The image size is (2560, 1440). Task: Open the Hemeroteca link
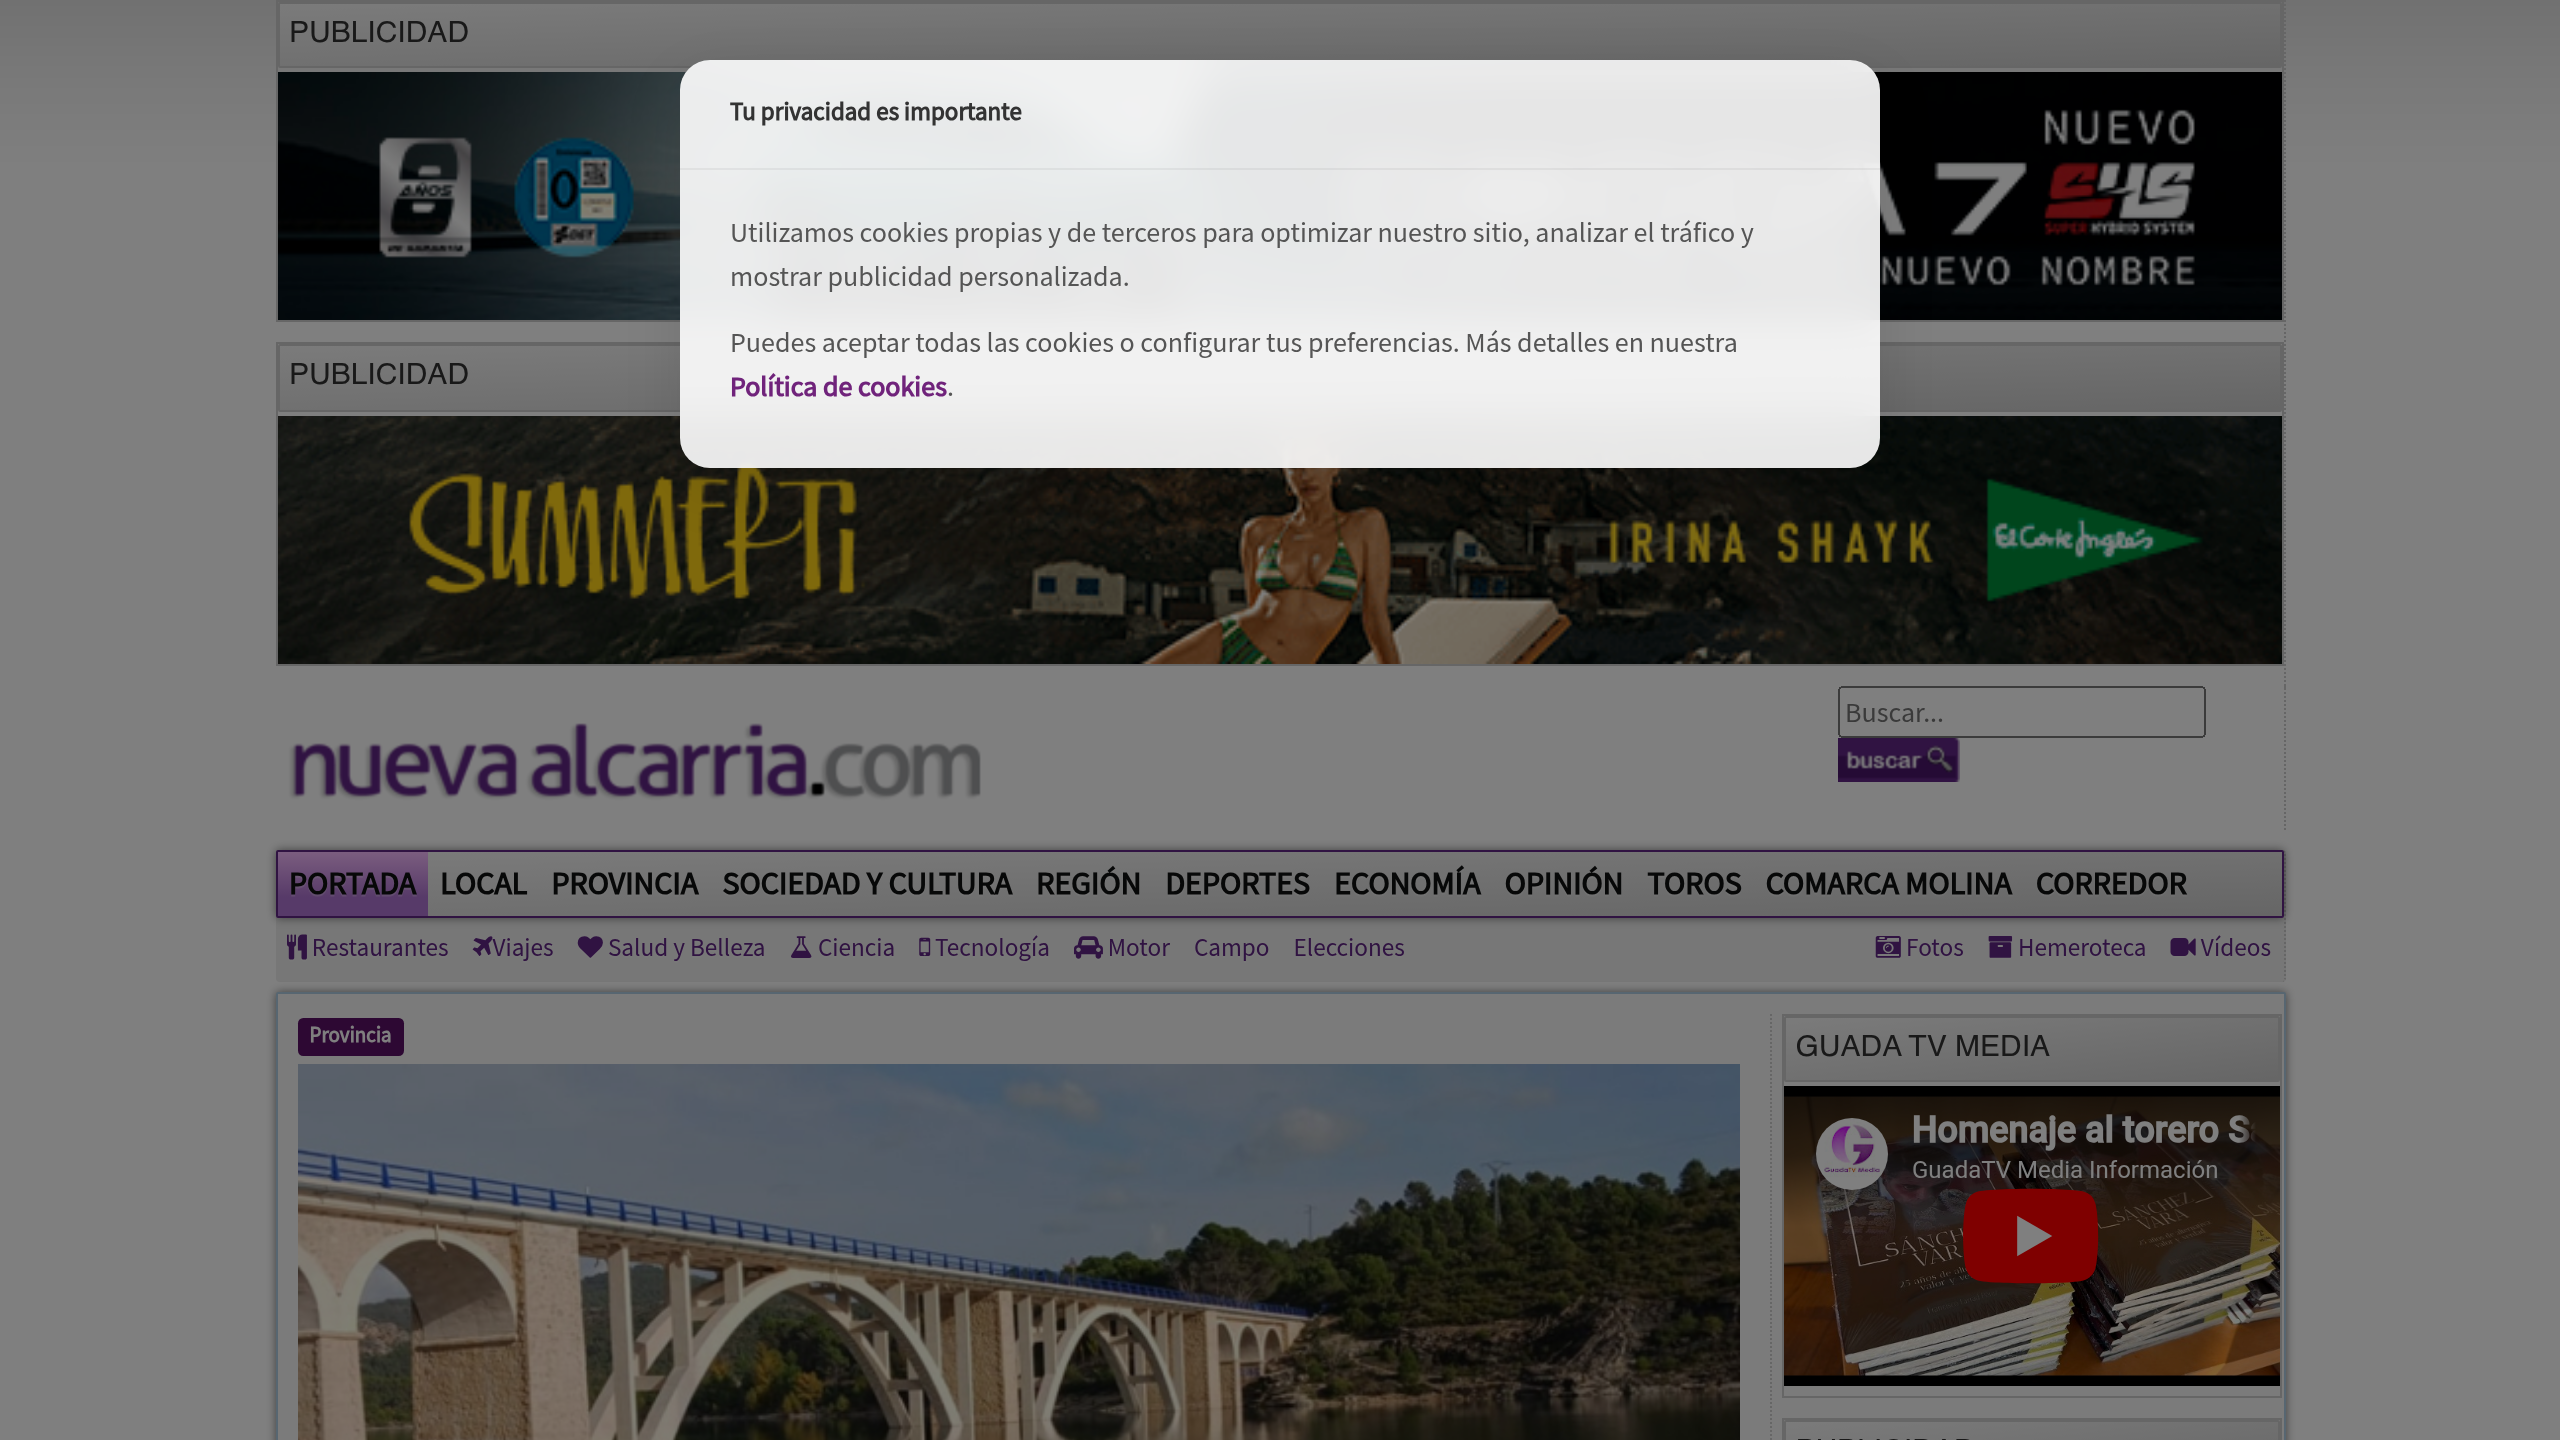click(2067, 947)
